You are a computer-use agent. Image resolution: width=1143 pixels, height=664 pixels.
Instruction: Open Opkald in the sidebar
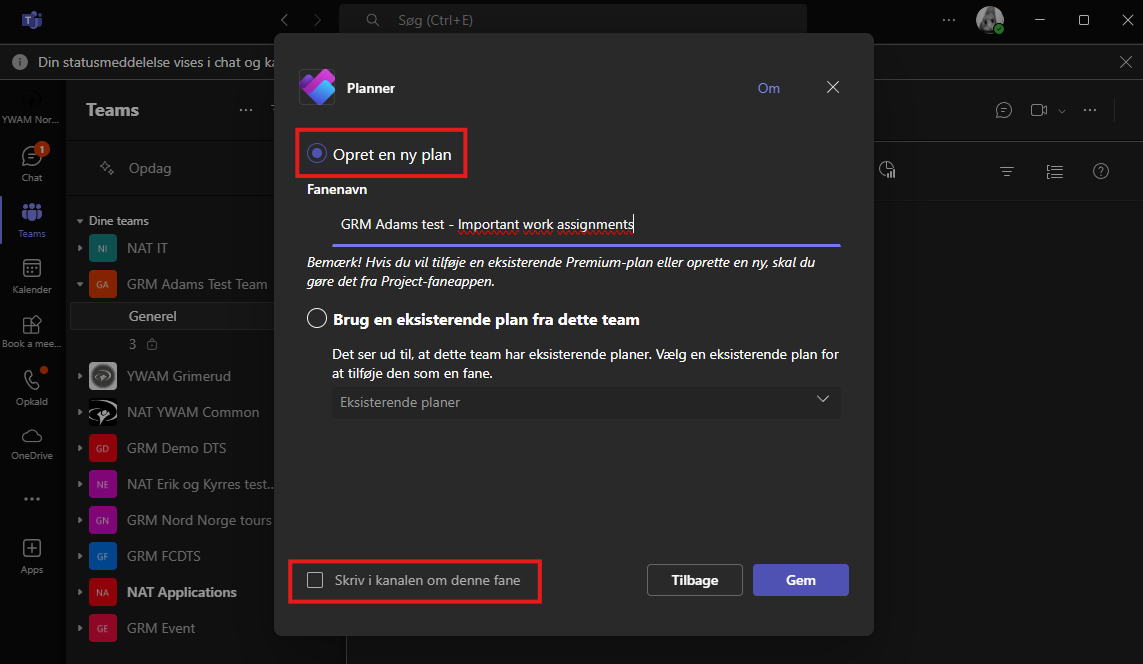click(x=32, y=388)
